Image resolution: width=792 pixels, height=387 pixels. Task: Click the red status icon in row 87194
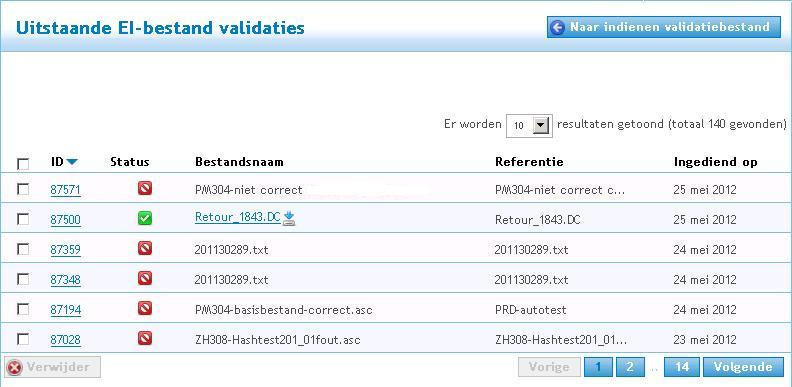[x=145, y=308]
